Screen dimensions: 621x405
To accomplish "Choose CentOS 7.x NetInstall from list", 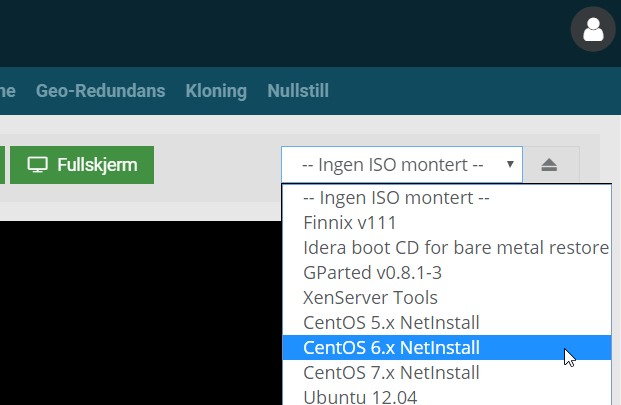I will (x=447, y=373).
